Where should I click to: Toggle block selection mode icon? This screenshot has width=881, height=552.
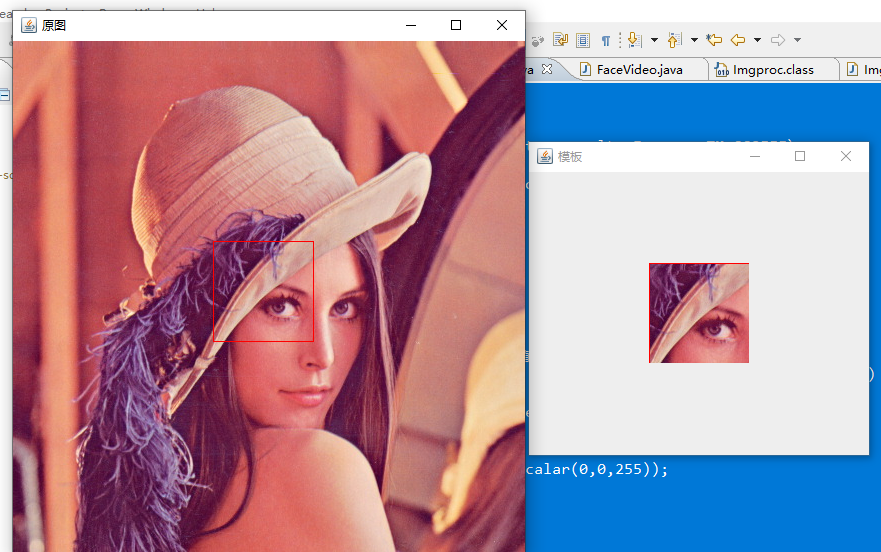point(583,40)
